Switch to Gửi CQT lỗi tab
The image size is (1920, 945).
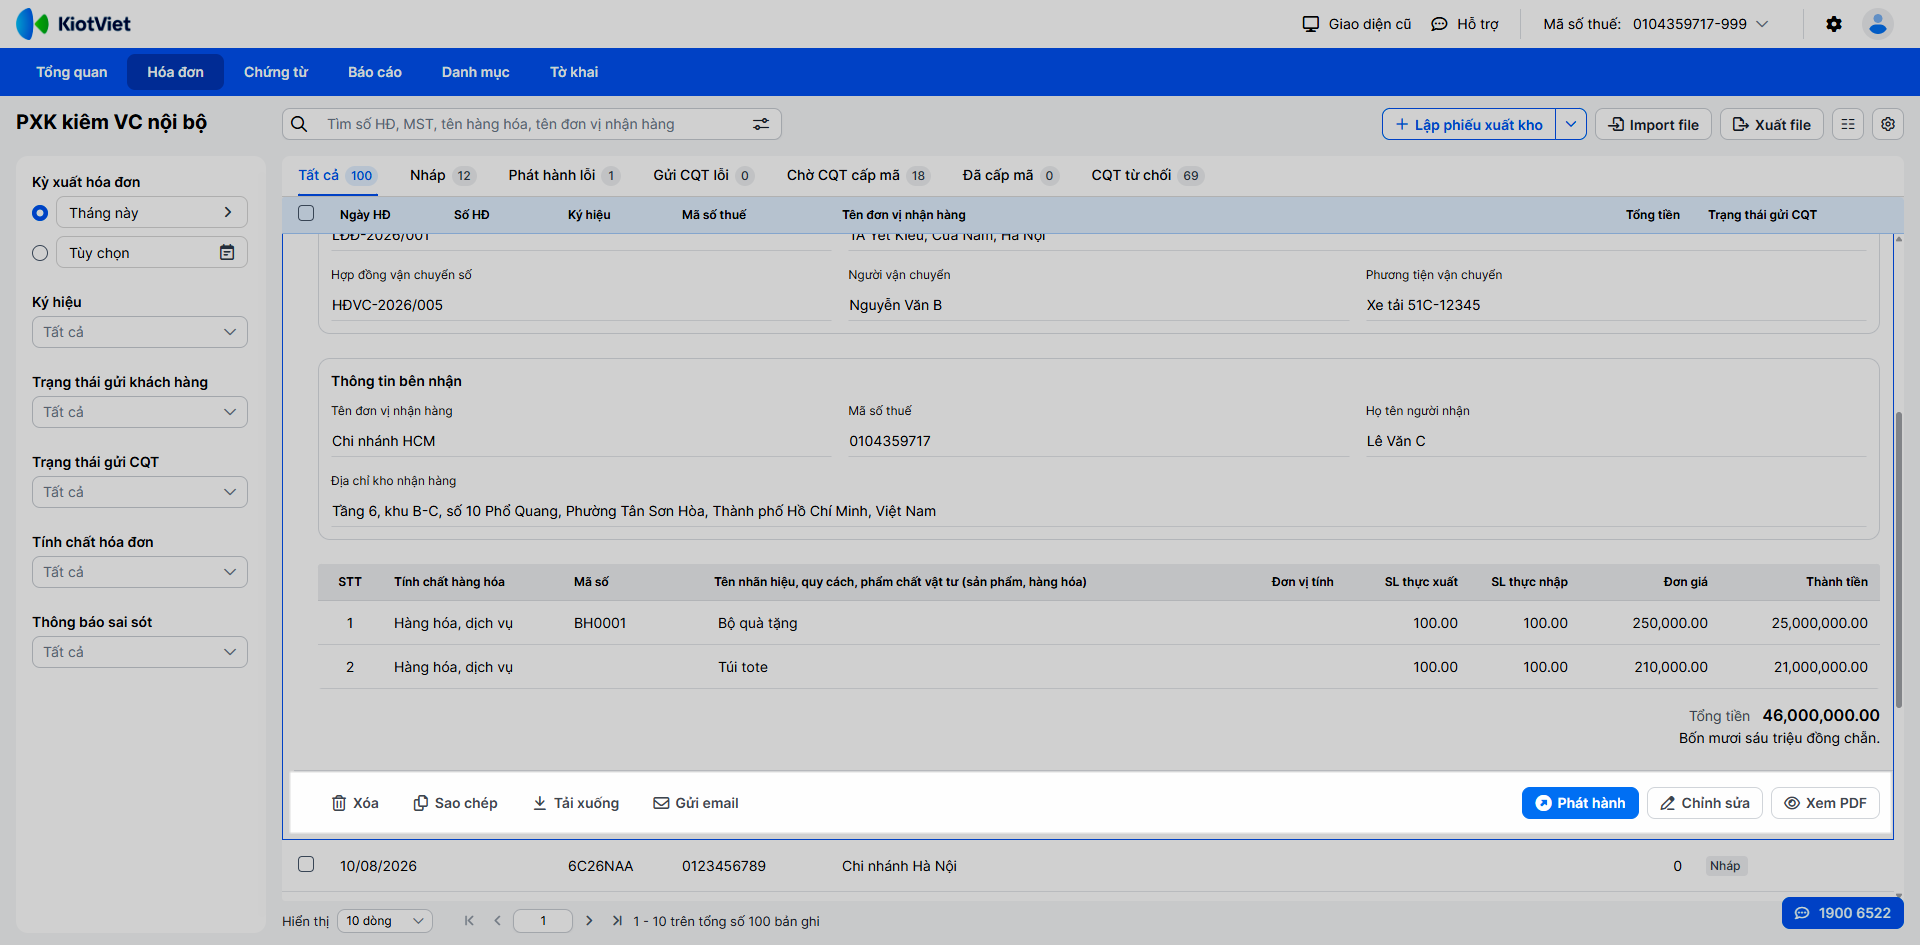tap(704, 175)
